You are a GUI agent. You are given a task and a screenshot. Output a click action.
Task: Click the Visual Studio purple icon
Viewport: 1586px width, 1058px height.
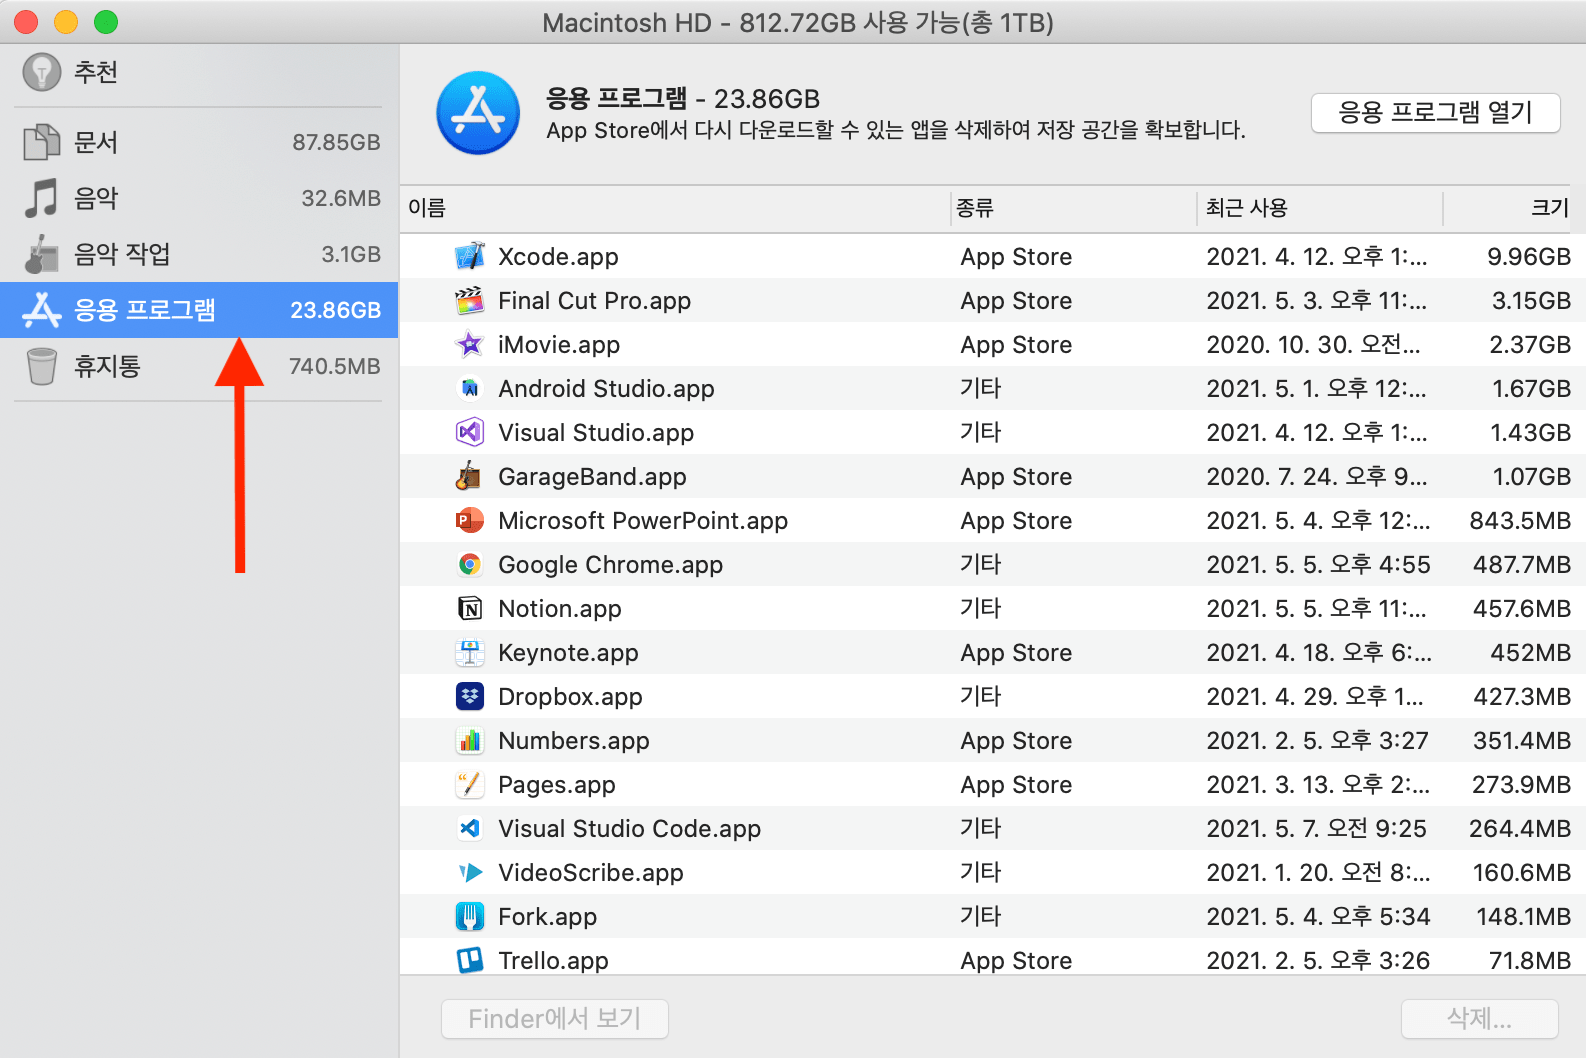point(469,432)
